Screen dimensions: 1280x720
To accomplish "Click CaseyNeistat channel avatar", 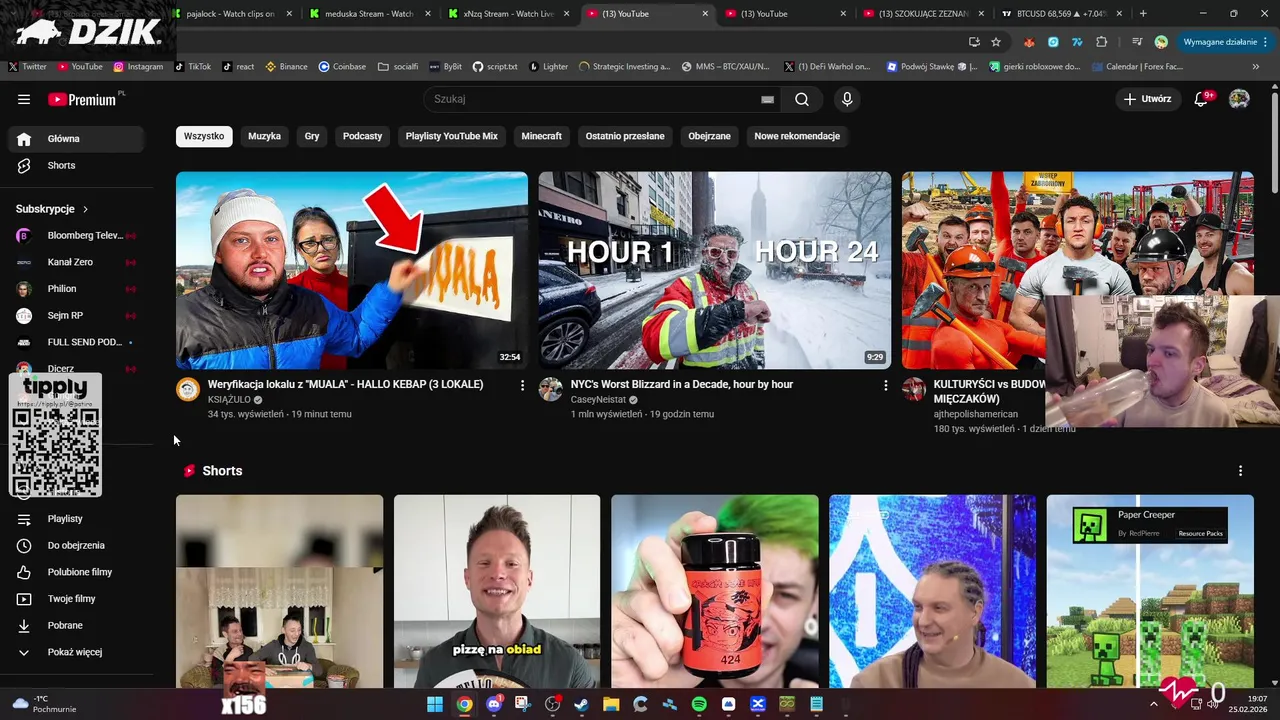I will (x=551, y=389).
